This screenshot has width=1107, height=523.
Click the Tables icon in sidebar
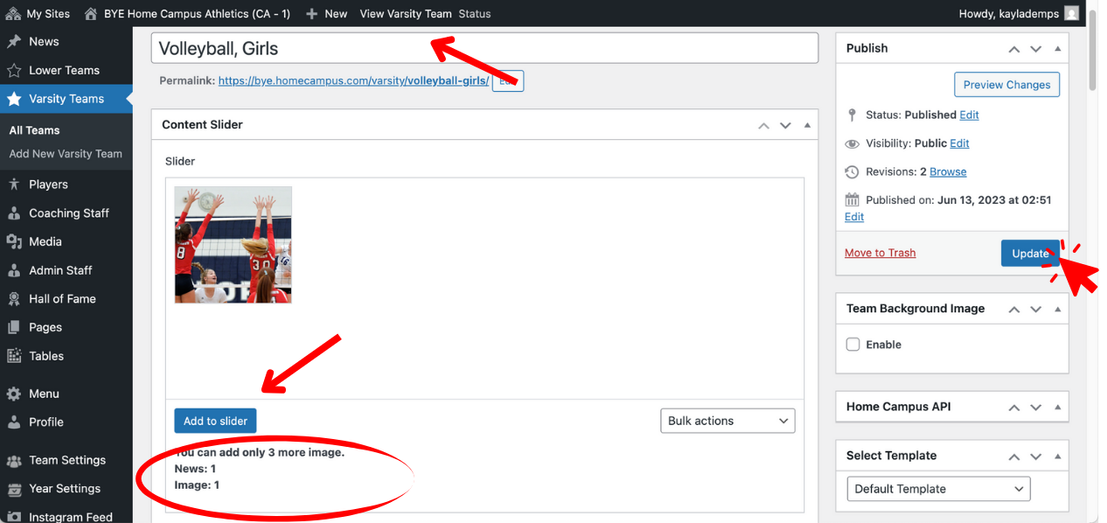tap(14, 356)
